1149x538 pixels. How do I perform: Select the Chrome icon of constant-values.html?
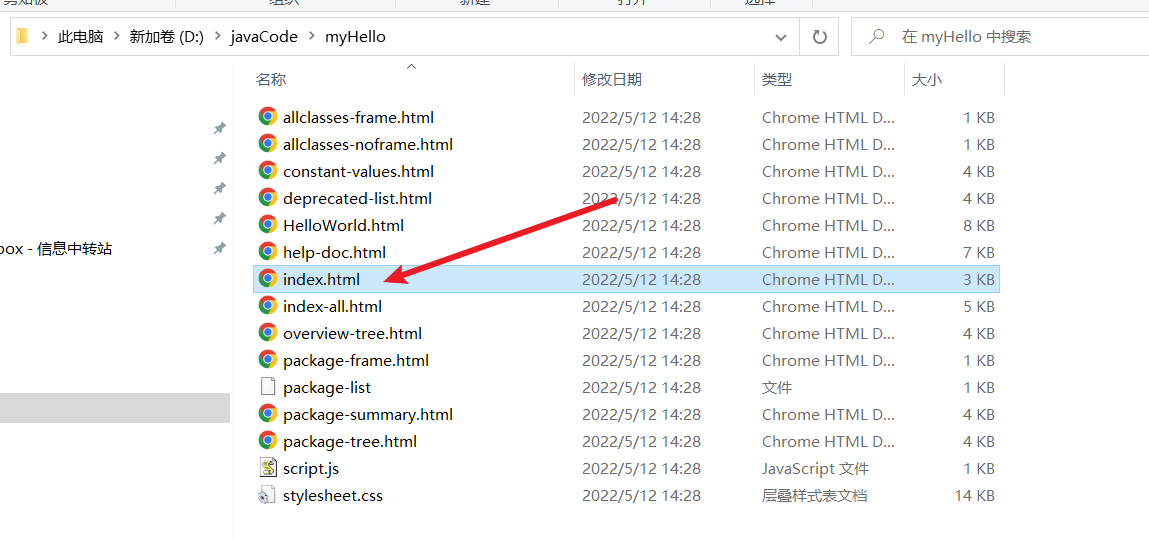point(267,171)
